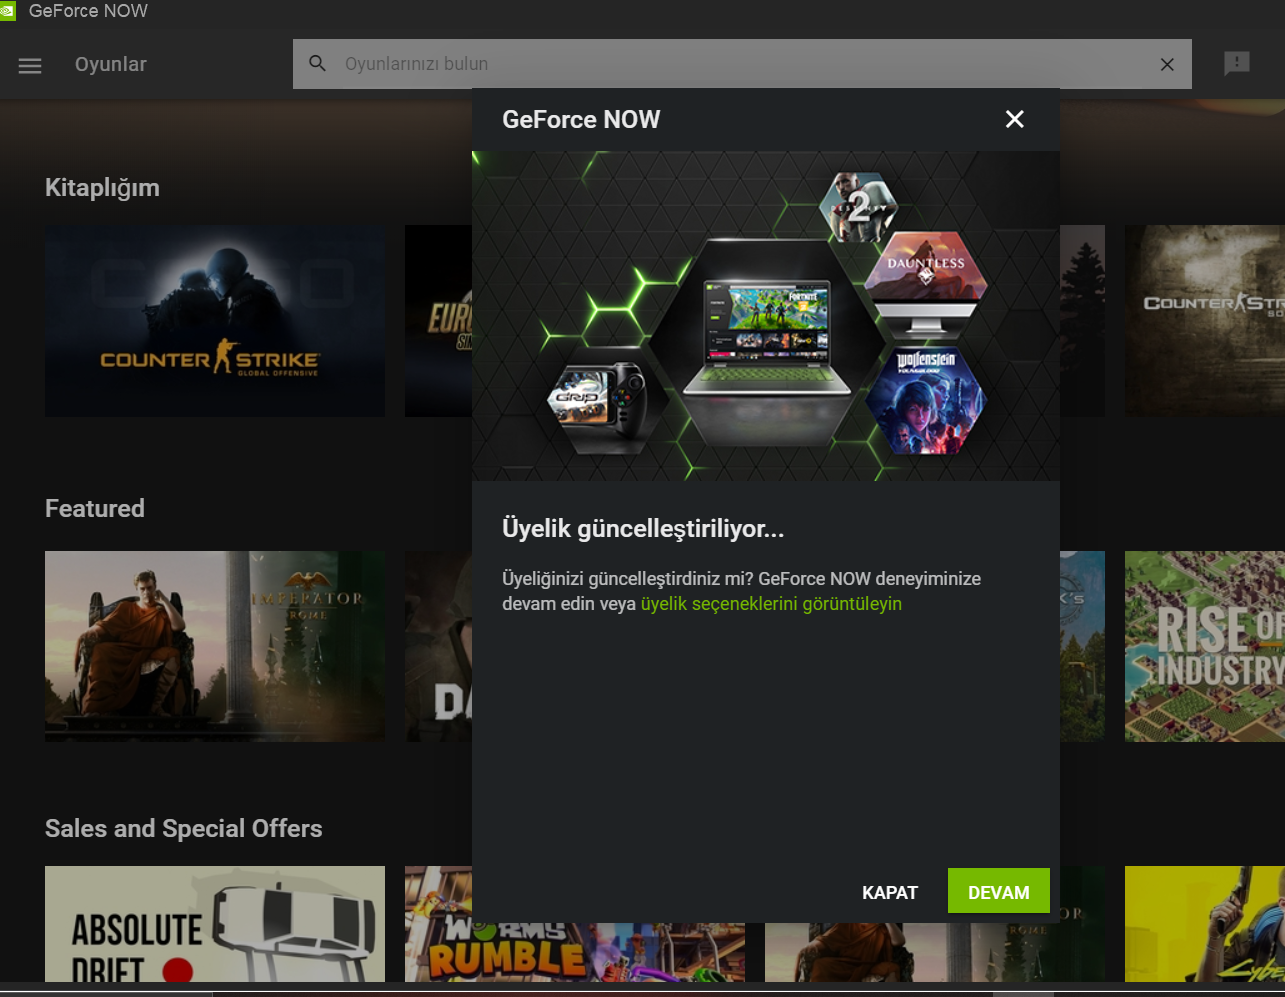Open the feedback icon in the top bar
This screenshot has height=997, width=1285.
[1237, 64]
